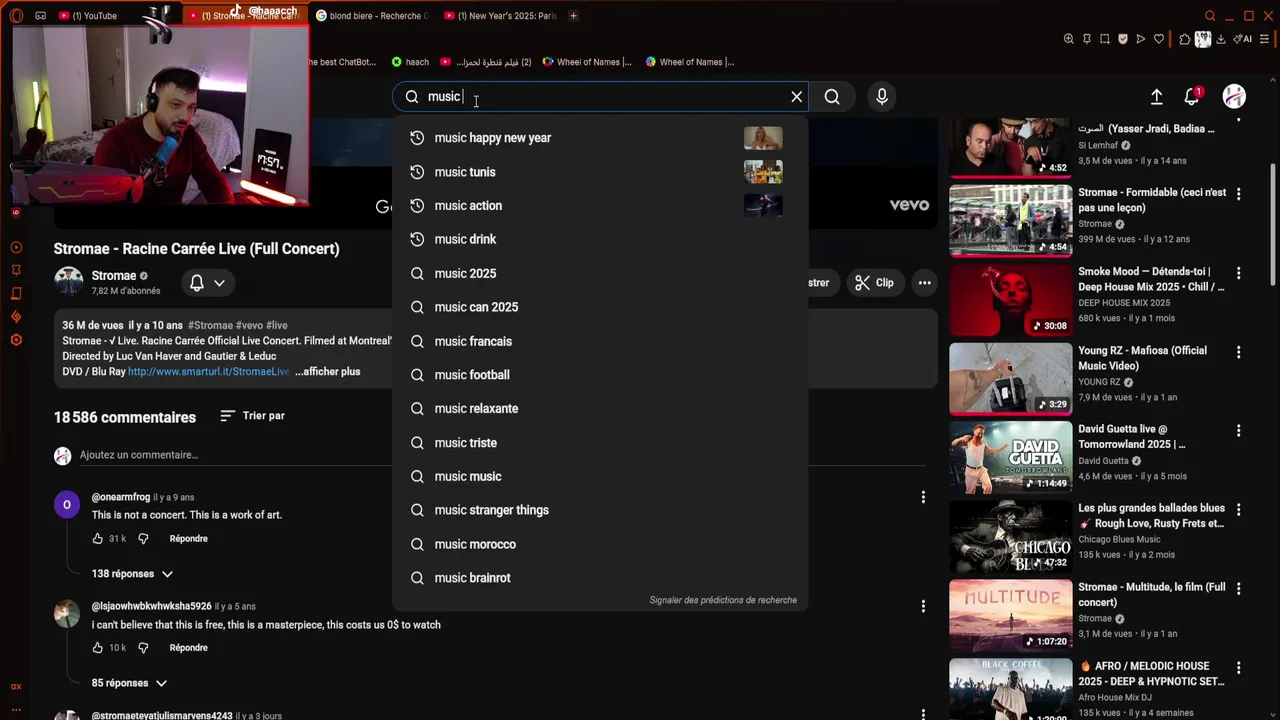Open options menu for onearmfrog comment
1280x720 pixels.
click(923, 497)
